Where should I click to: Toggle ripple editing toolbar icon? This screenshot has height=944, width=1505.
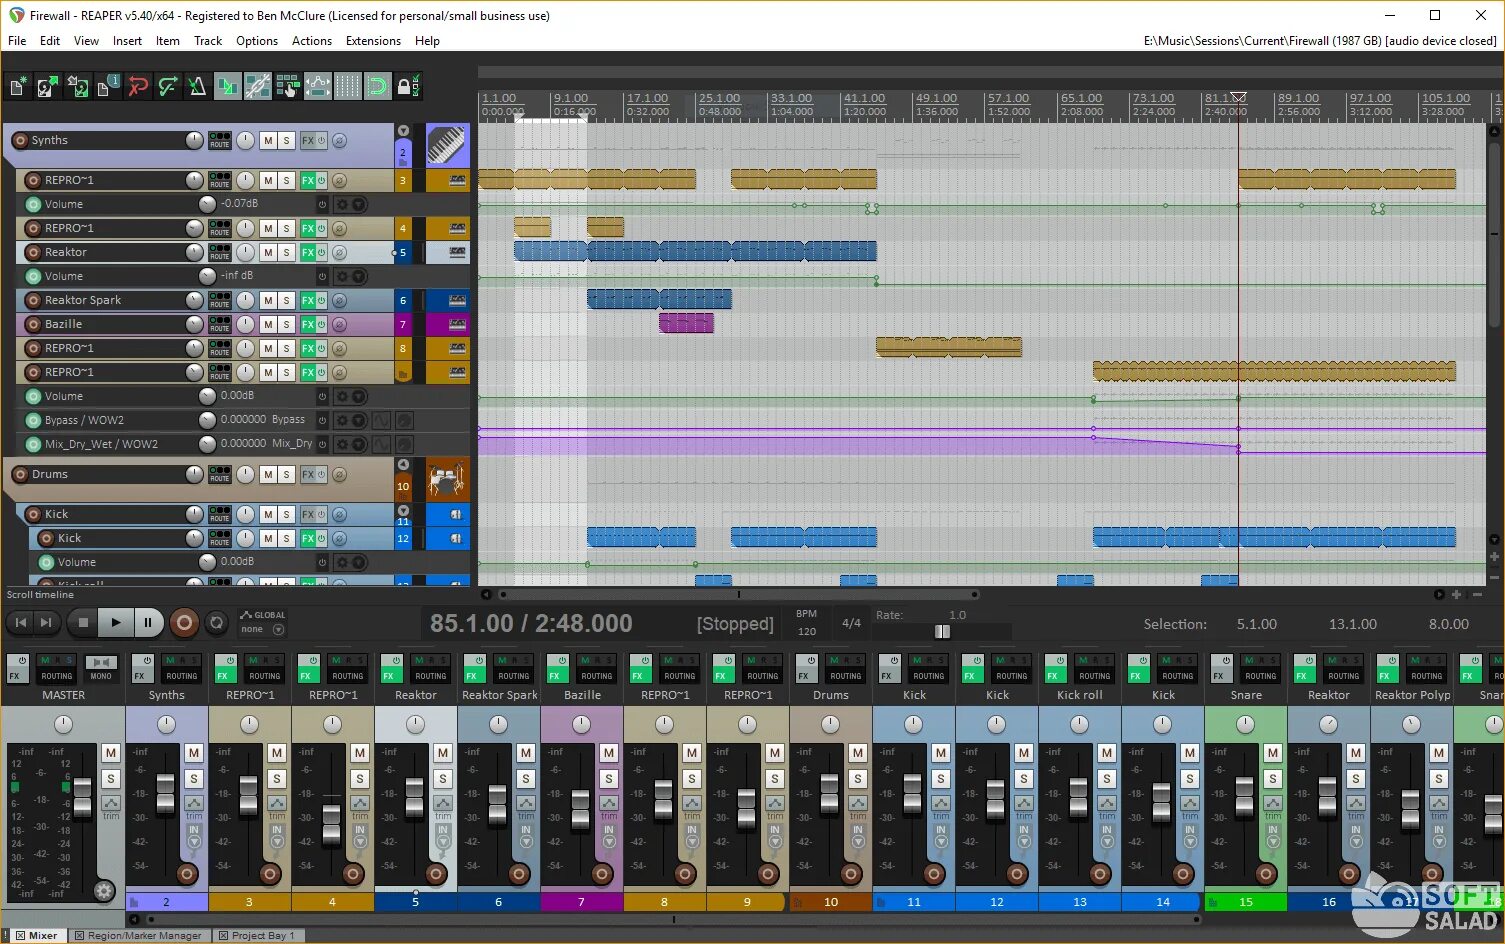(x=288, y=87)
